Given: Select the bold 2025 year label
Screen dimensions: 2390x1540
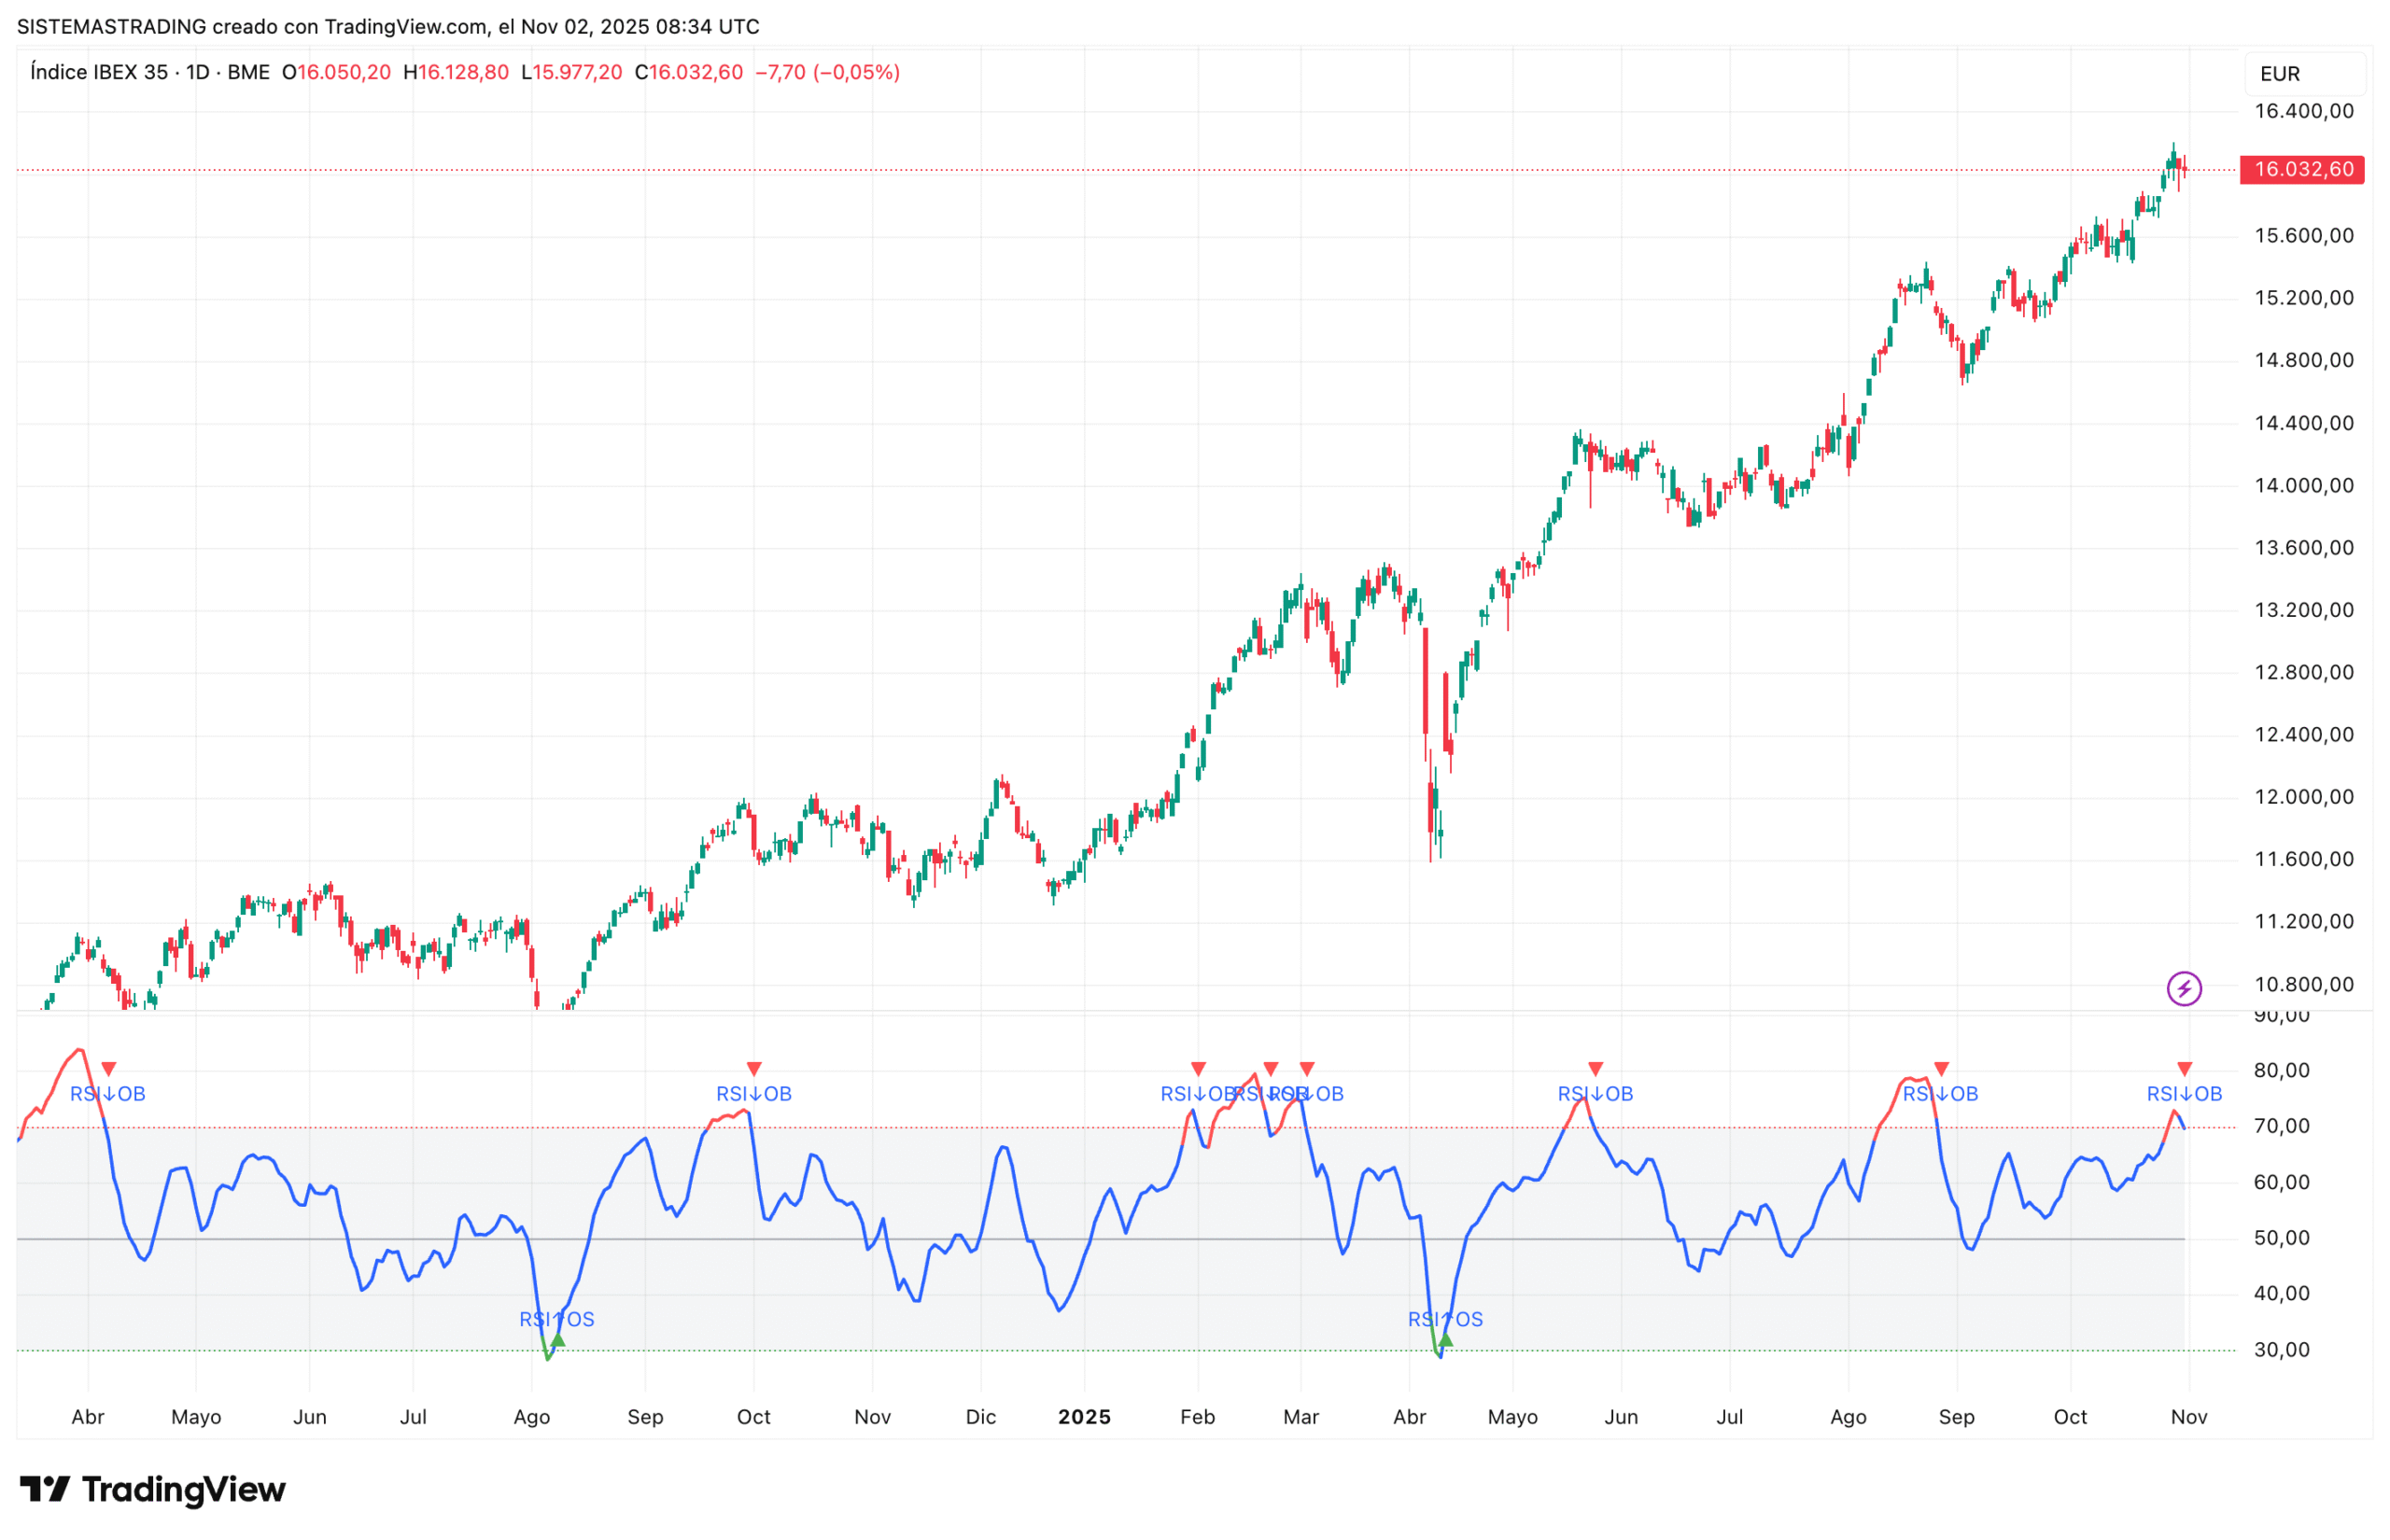Looking at the screenshot, I should pos(1084,1417).
